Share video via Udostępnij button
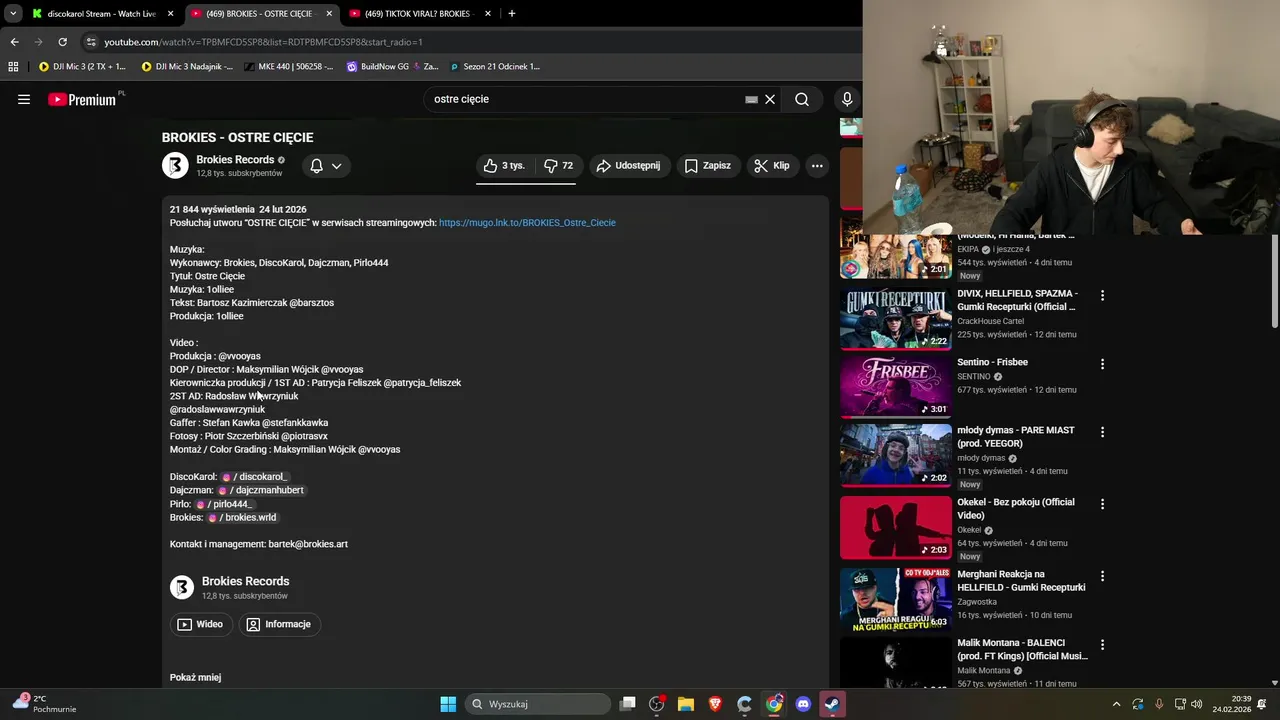The width and height of the screenshot is (1280, 720). (628, 166)
